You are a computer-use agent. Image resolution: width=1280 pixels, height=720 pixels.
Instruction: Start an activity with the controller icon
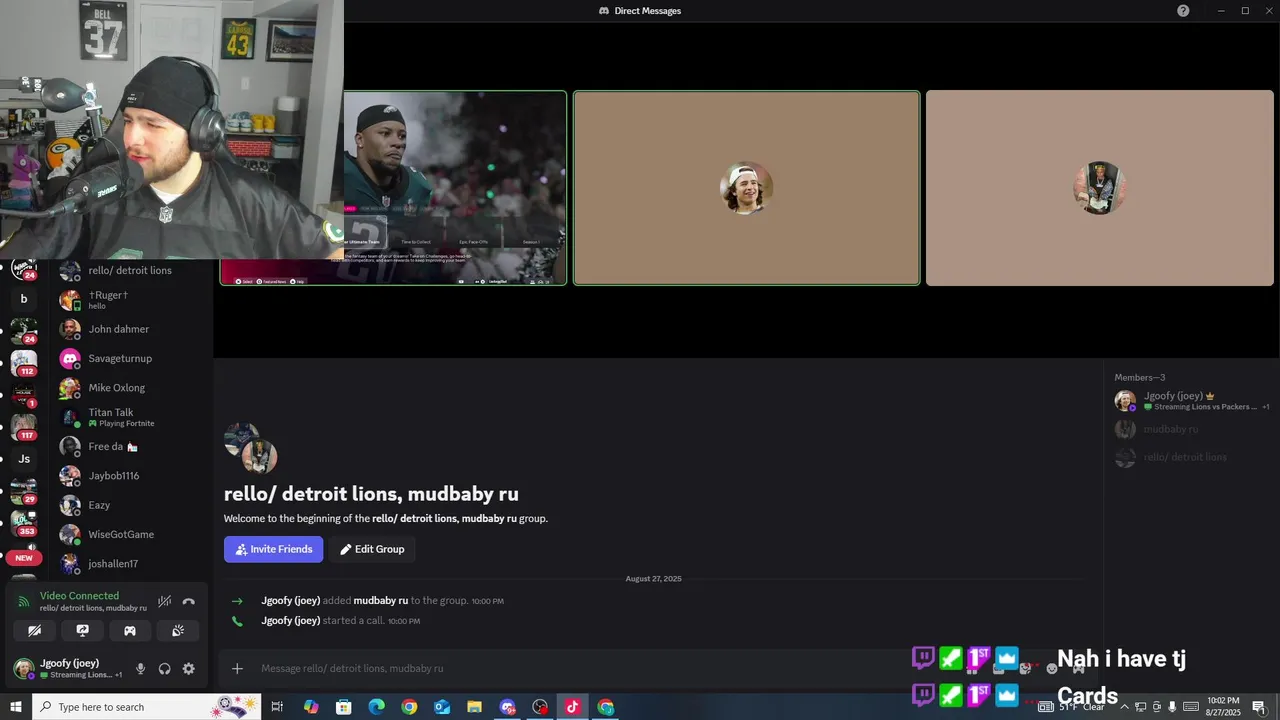tap(130, 631)
